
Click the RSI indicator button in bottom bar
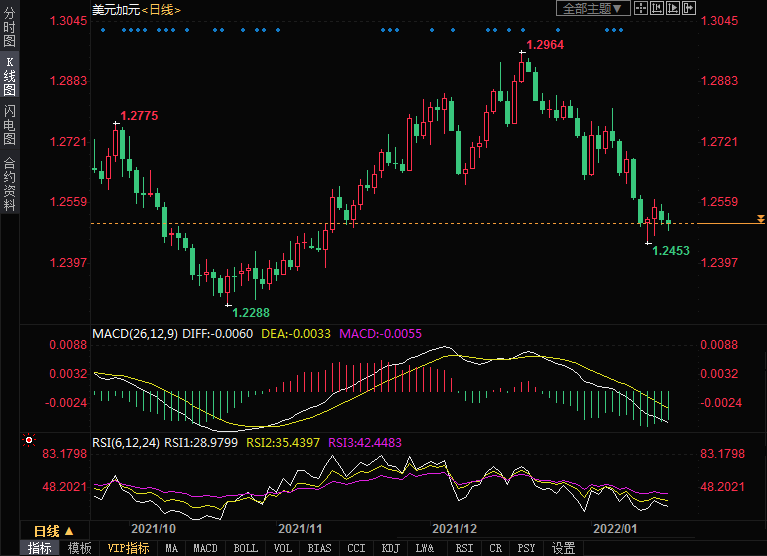tap(464, 548)
